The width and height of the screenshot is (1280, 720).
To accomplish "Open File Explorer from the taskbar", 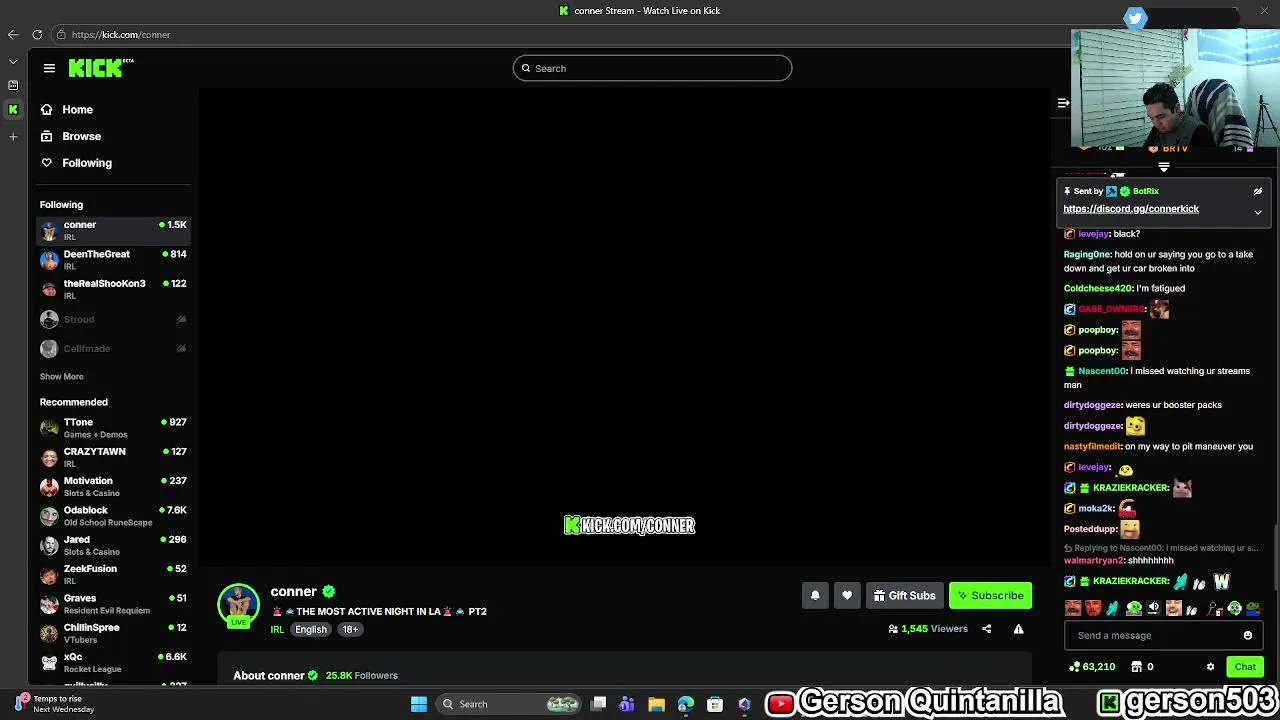I will tap(656, 704).
